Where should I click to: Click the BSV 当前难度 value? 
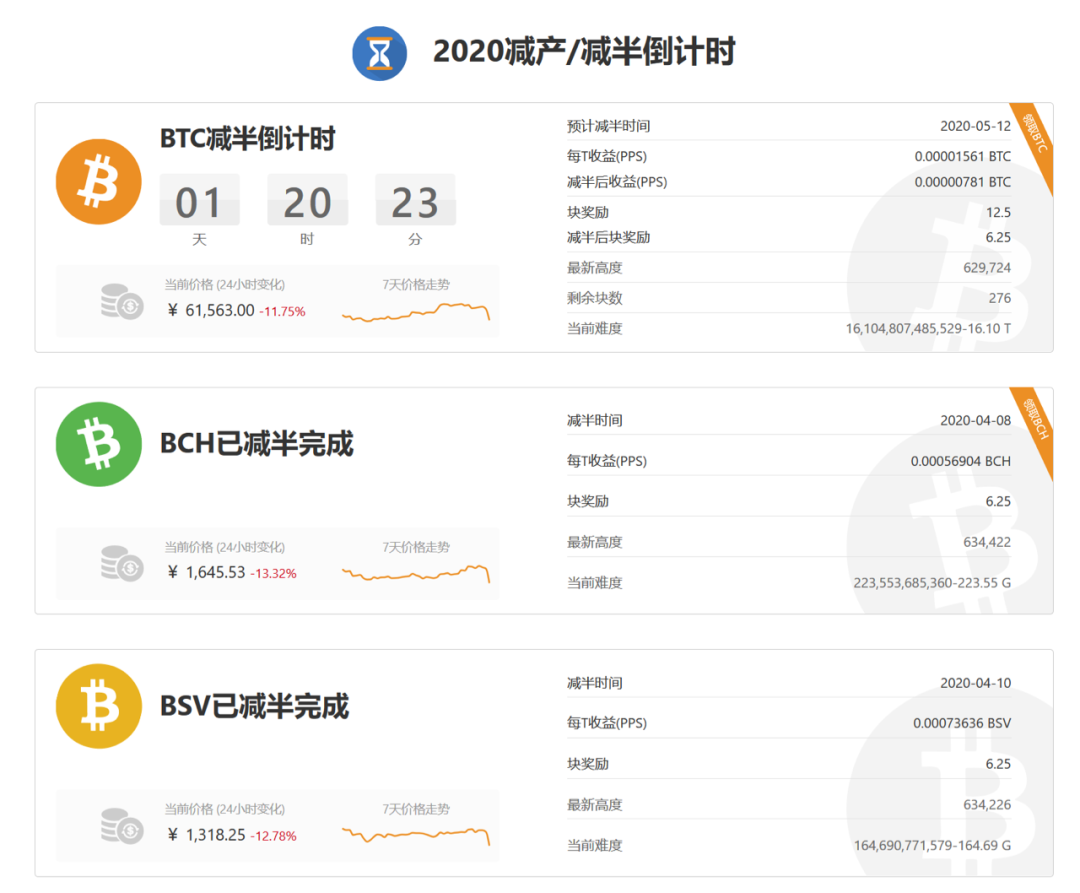point(930,845)
